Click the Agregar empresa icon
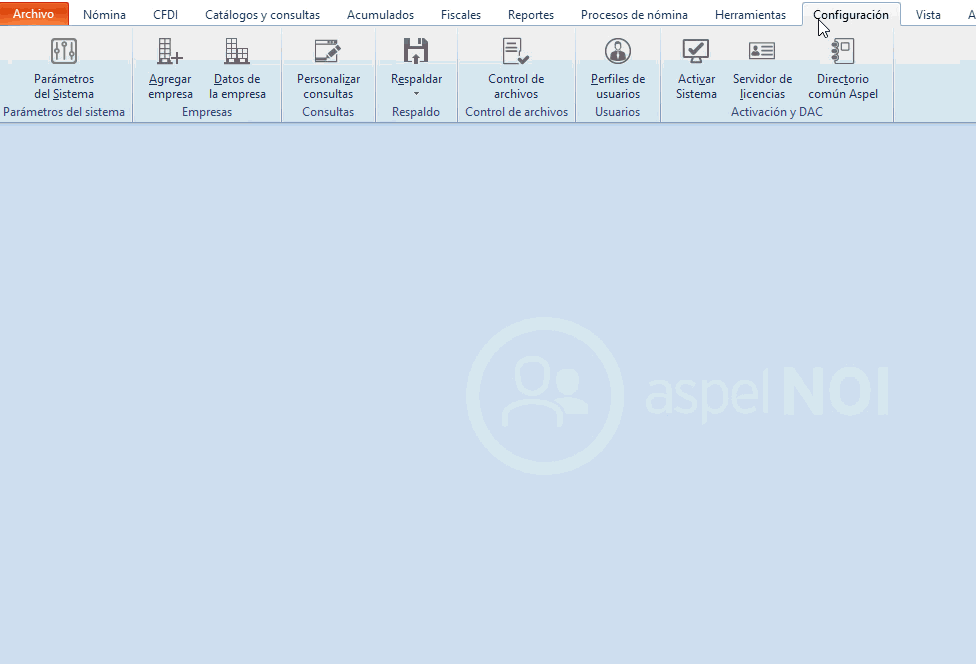Screen dimensions: 976x664 [x=170, y=51]
